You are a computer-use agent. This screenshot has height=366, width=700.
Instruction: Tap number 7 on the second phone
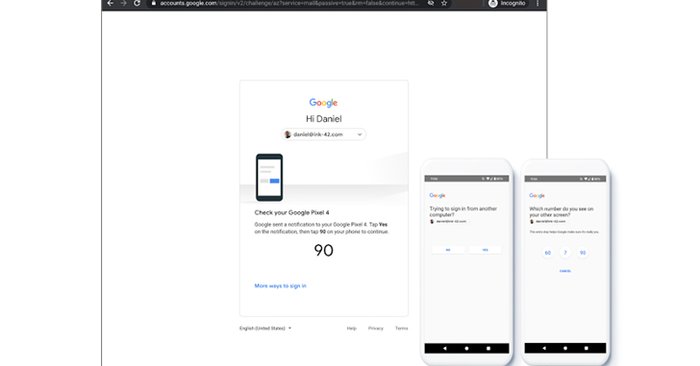565,253
